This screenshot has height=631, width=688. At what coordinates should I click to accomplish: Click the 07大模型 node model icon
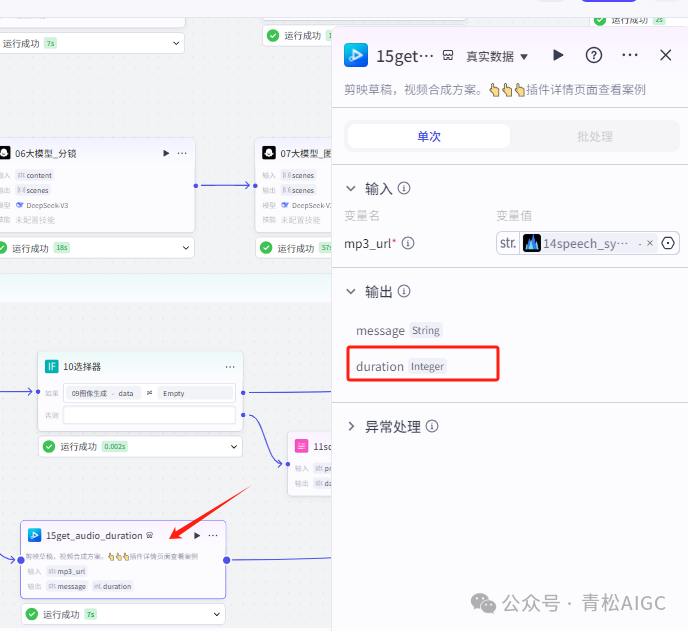269,153
